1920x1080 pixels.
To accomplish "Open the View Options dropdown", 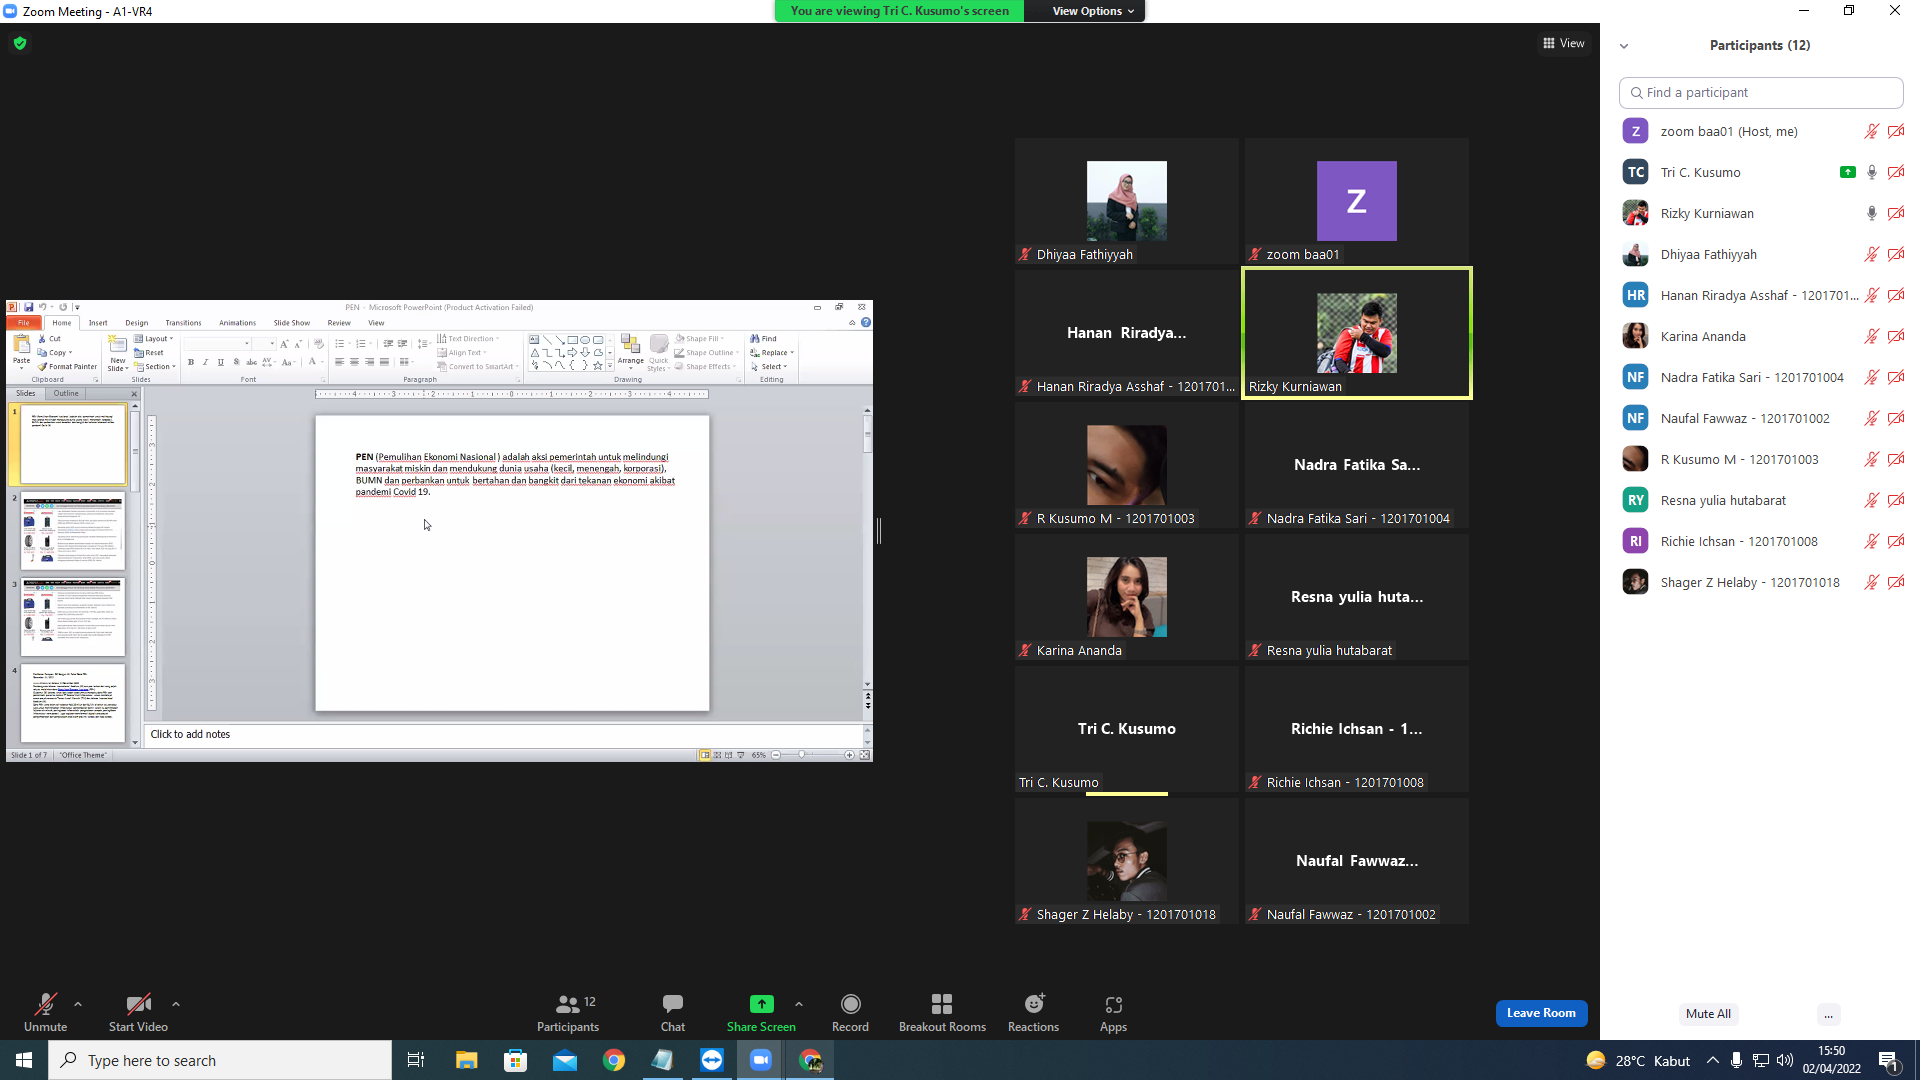I will tap(1093, 11).
